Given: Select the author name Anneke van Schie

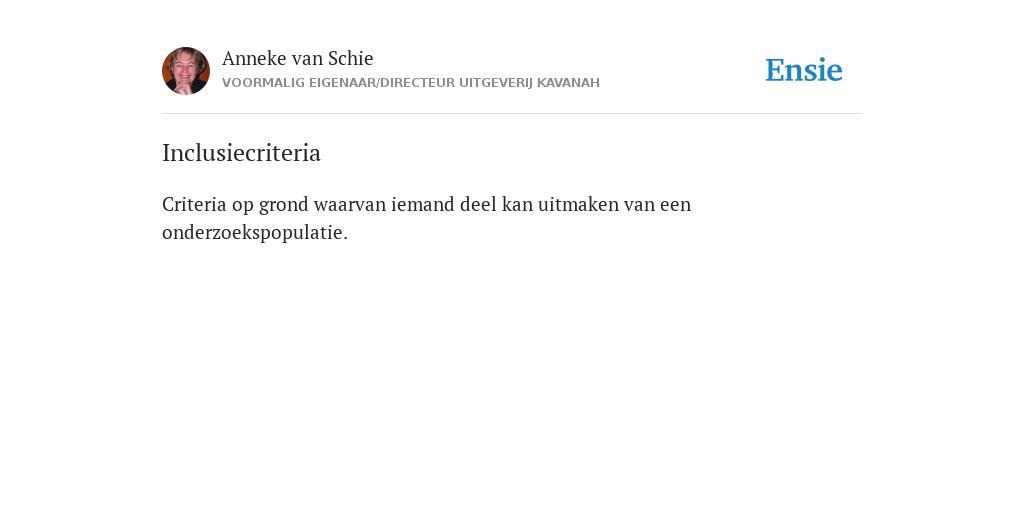Looking at the screenshot, I should pyautogui.click(x=298, y=58).
